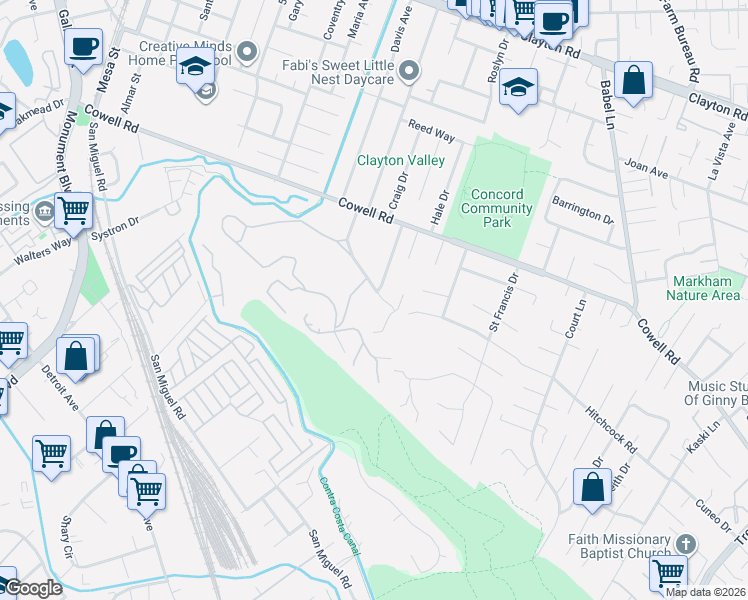748x600 pixels.
Task: Open the graduation cap marker over Creative Minds
Action: pyautogui.click(x=196, y=68)
